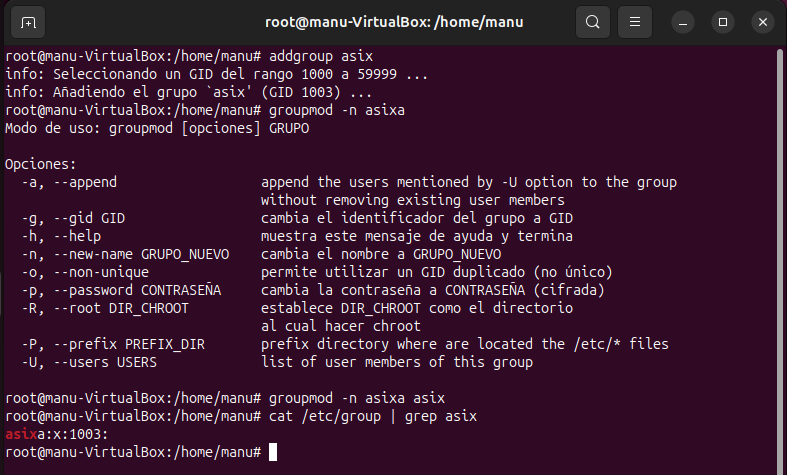Click the "--users USERS" option text
787x475 pixels.
(103, 362)
